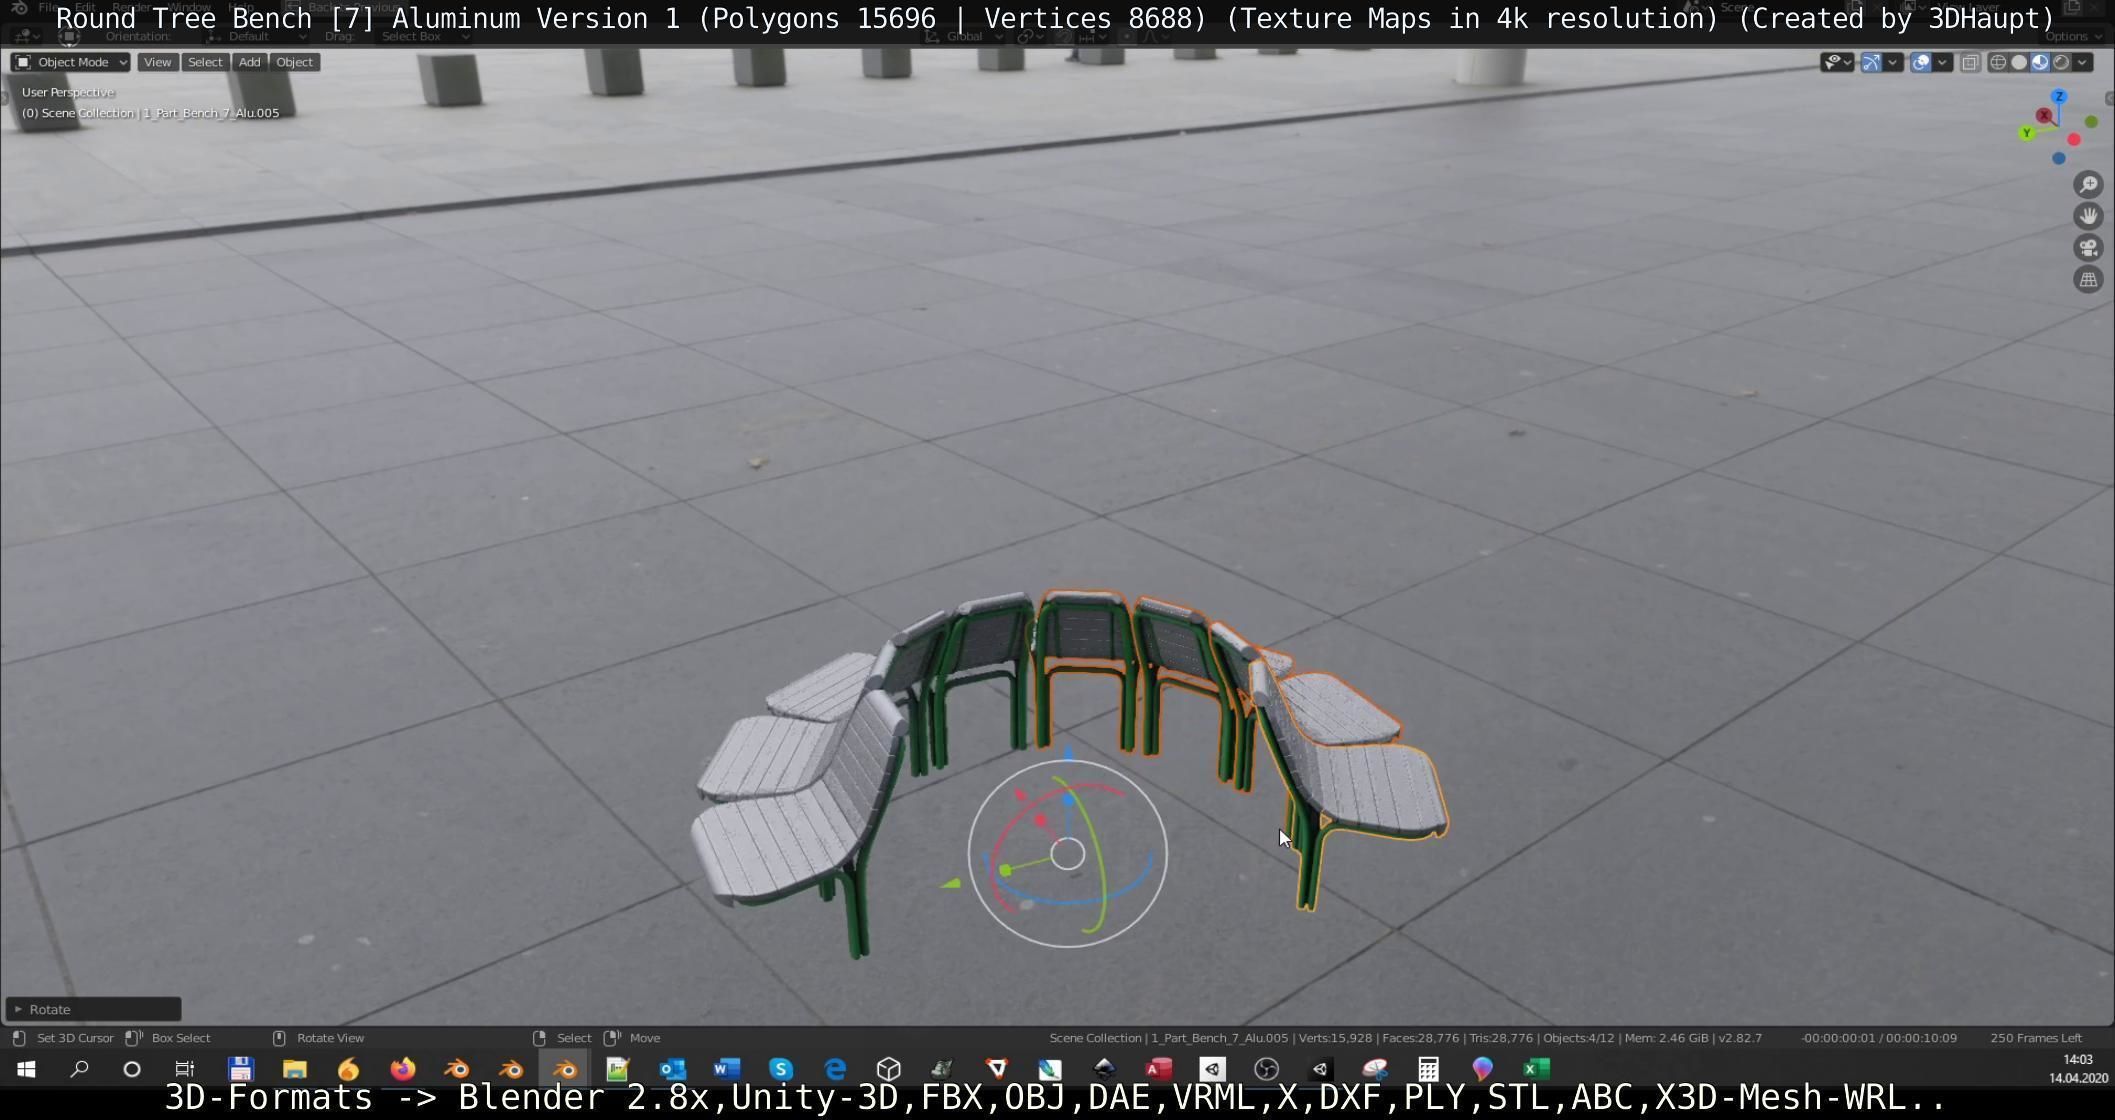Click the Y axis on navigation gizmo
Viewport: 2115px width, 1120px height.
(x=2027, y=133)
